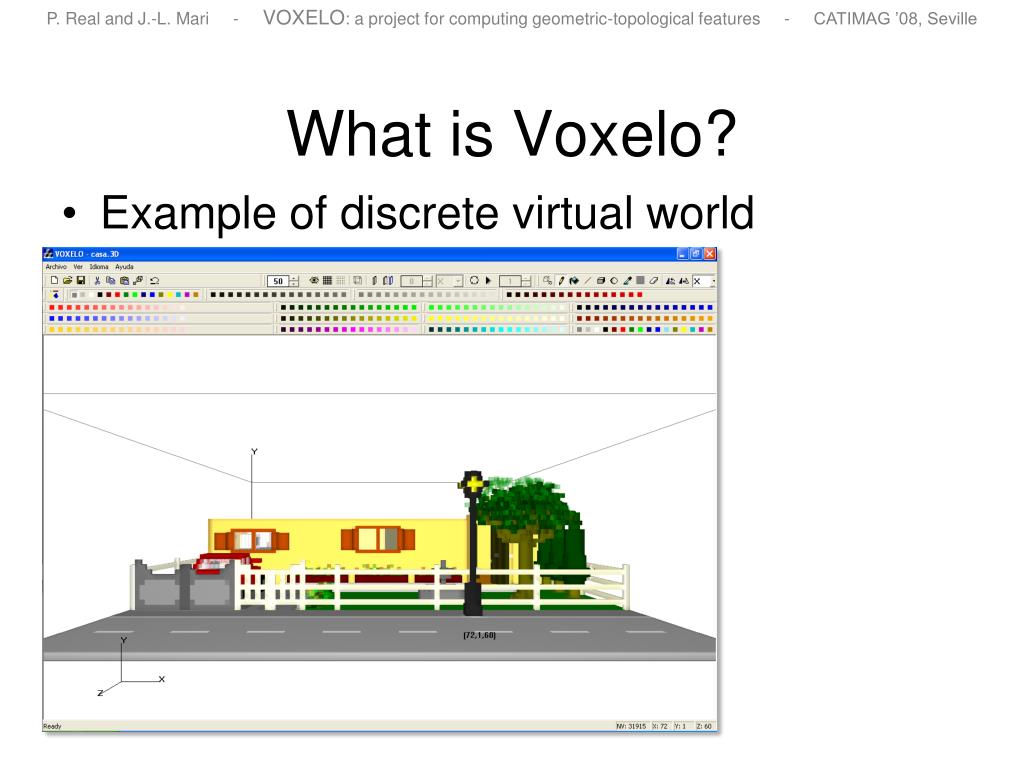Copy selection with the copy icon

[x=110, y=281]
